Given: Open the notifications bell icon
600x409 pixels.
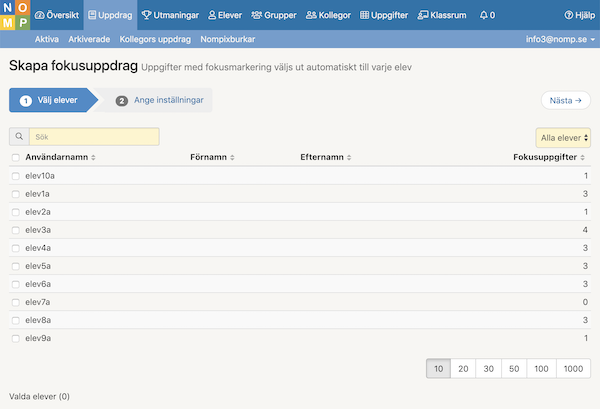Looking at the screenshot, I should click(x=484, y=15).
